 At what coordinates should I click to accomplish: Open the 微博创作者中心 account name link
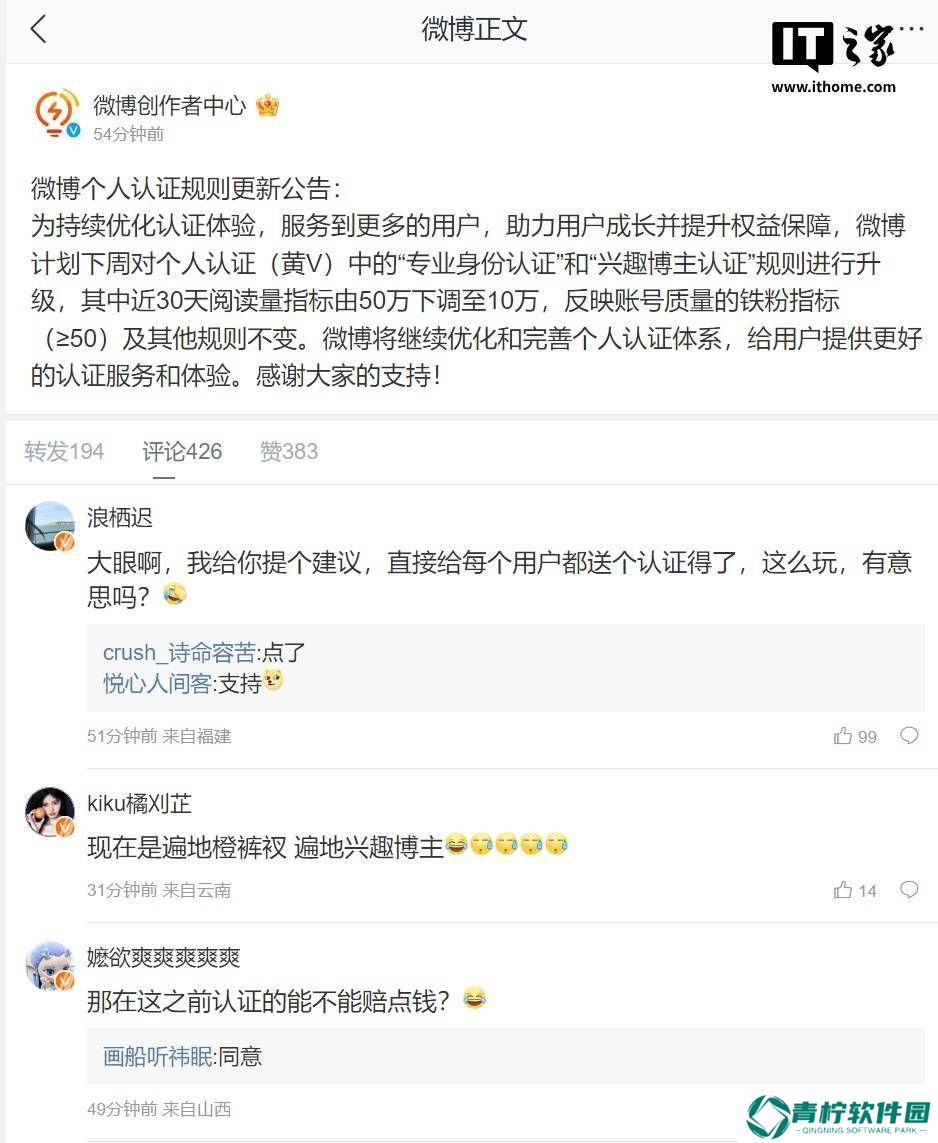tap(169, 106)
